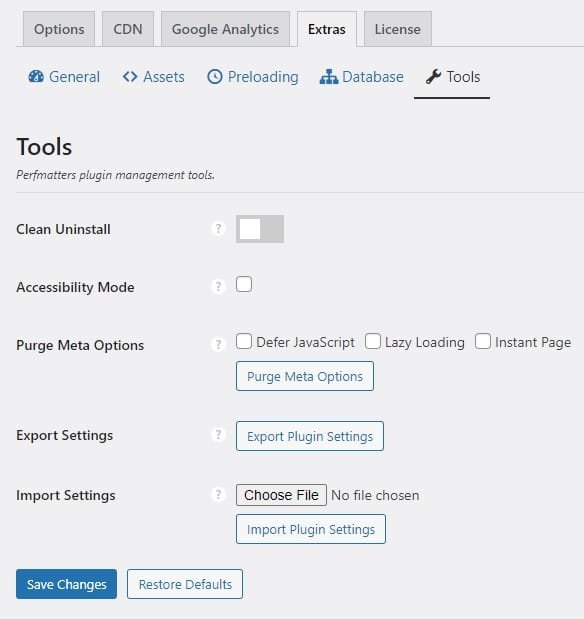Check the Defer JavaScript checkbox
This screenshot has height=619, width=584.
(244, 341)
